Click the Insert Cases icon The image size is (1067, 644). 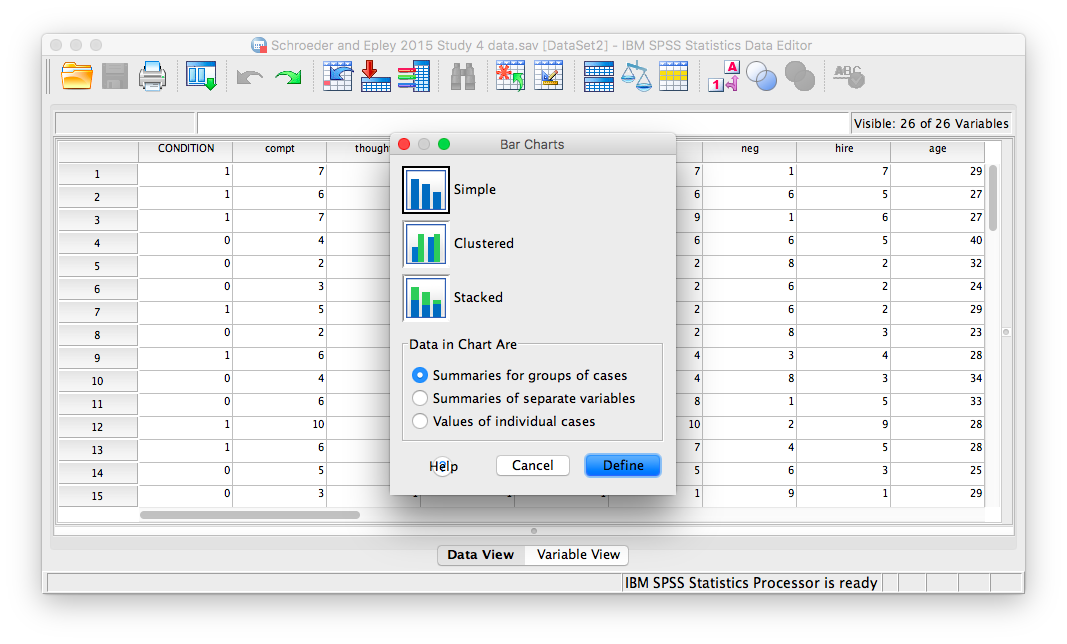[510, 76]
